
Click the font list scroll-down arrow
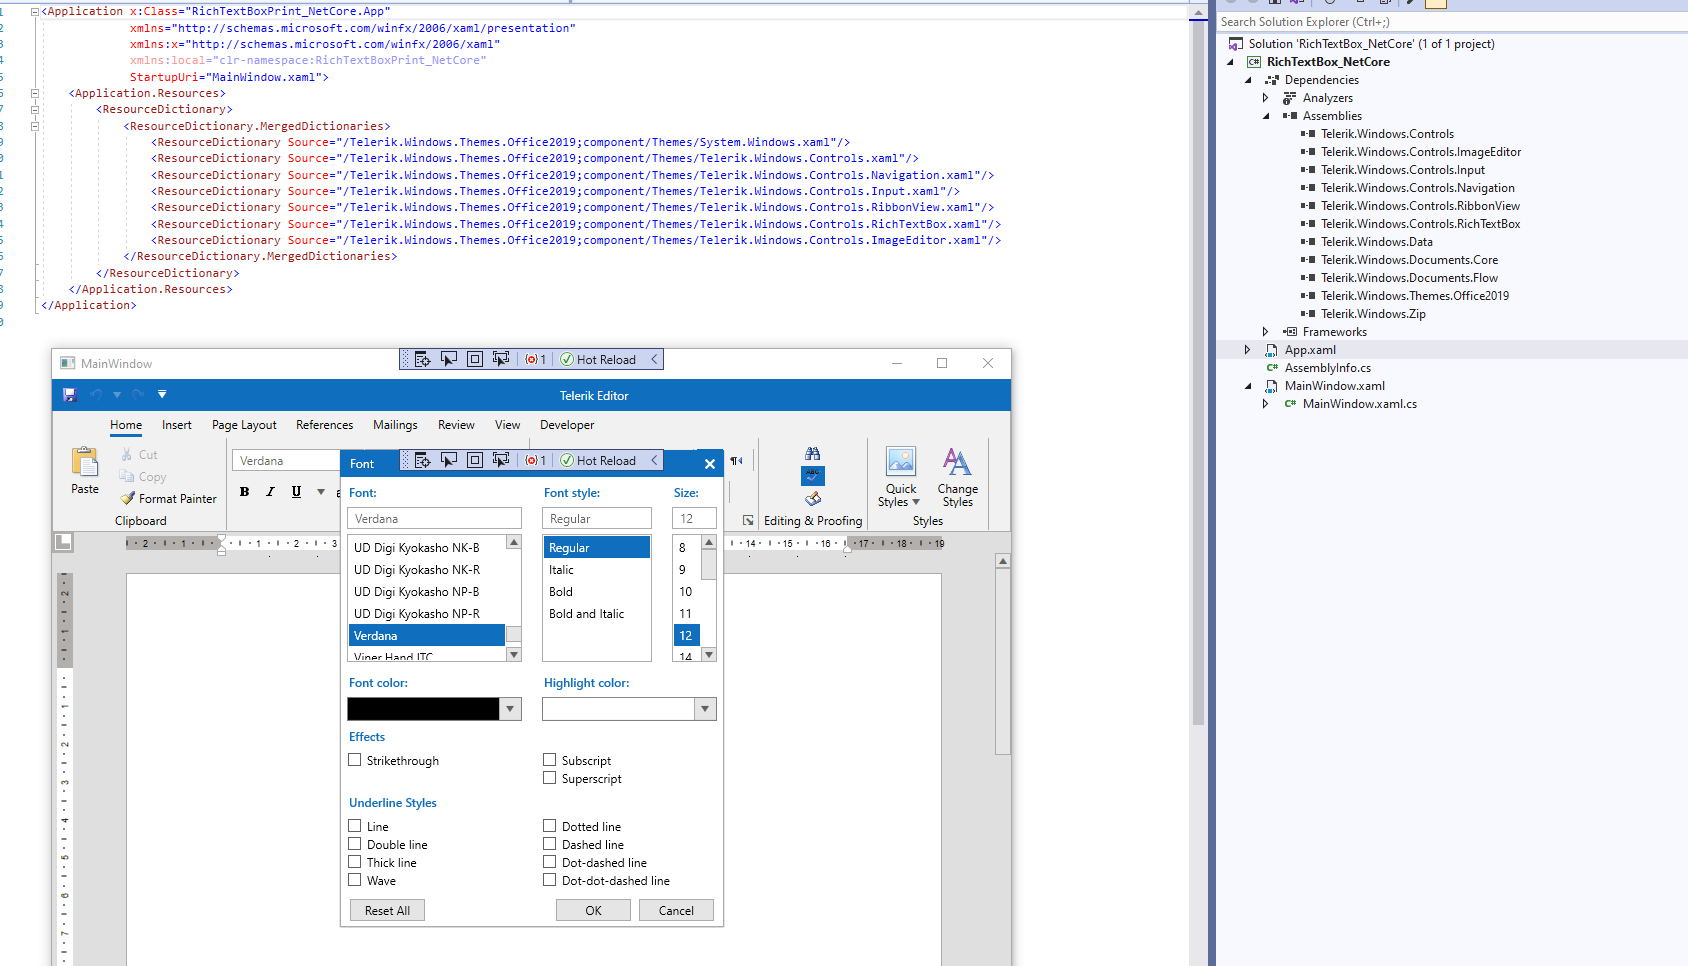click(514, 655)
